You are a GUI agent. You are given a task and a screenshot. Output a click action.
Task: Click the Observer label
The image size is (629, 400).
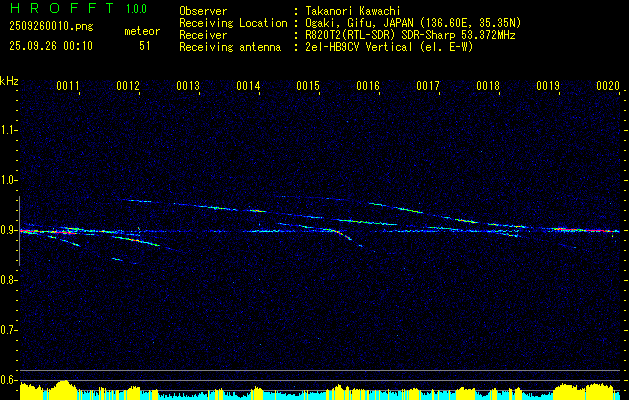(x=203, y=11)
